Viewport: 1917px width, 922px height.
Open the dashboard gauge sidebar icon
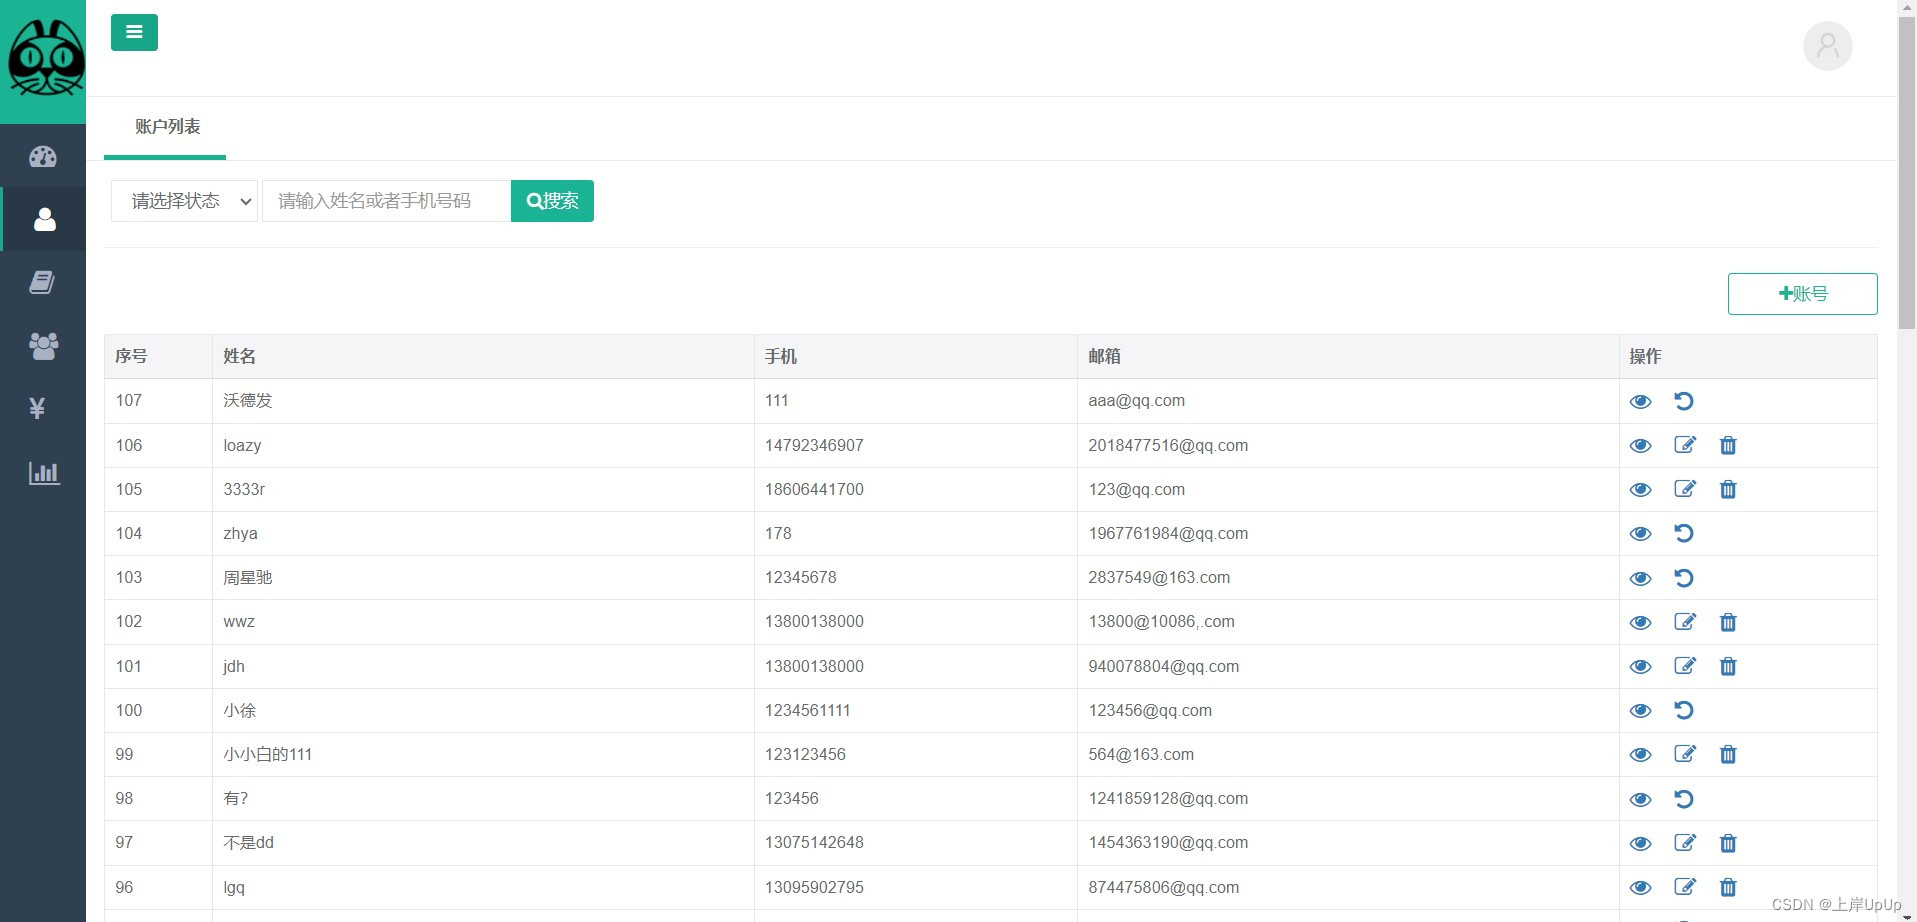(x=43, y=157)
